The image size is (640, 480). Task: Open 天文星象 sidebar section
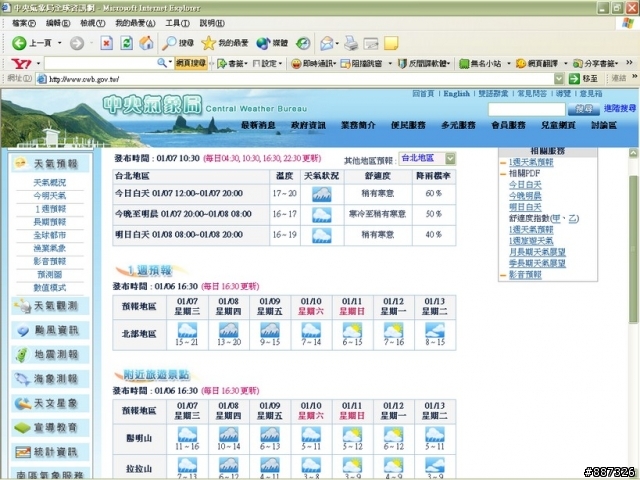(x=50, y=403)
